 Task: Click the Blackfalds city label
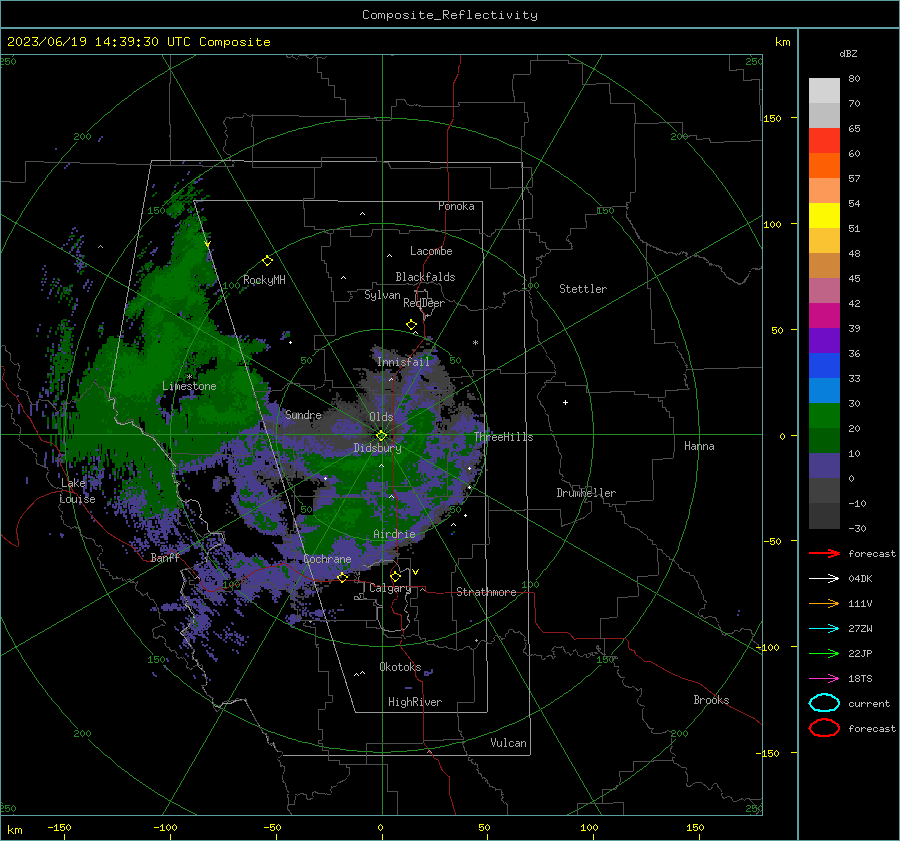pos(425,277)
